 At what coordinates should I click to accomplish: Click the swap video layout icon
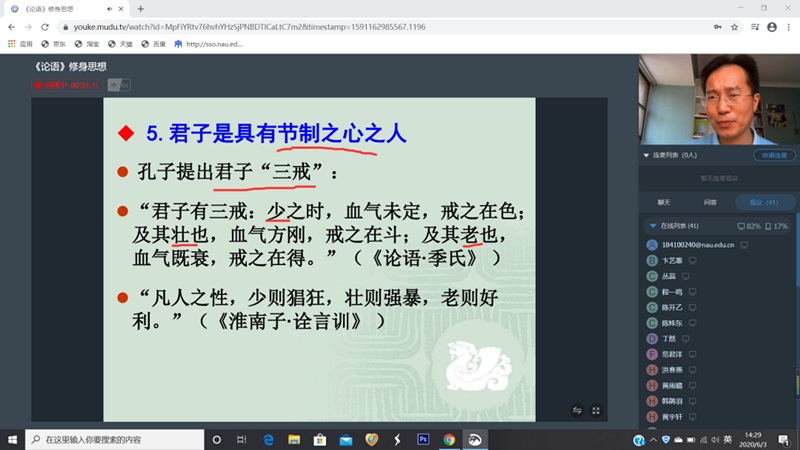pos(577,410)
